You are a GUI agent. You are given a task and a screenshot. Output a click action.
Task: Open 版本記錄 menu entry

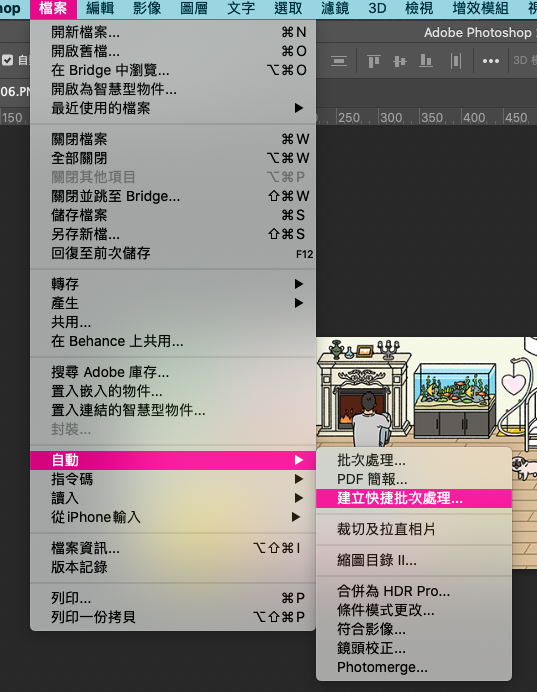[x=173, y=567]
